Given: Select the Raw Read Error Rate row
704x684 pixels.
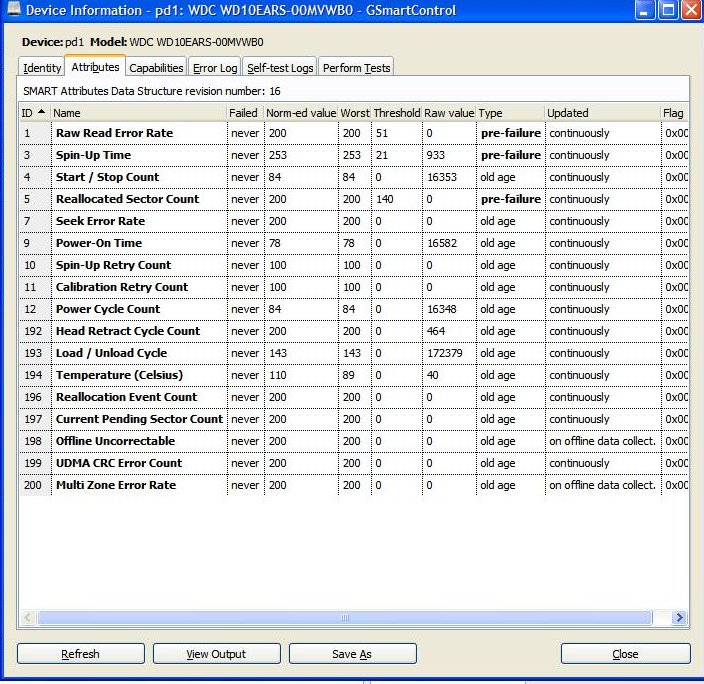Looking at the screenshot, I should (x=354, y=133).
